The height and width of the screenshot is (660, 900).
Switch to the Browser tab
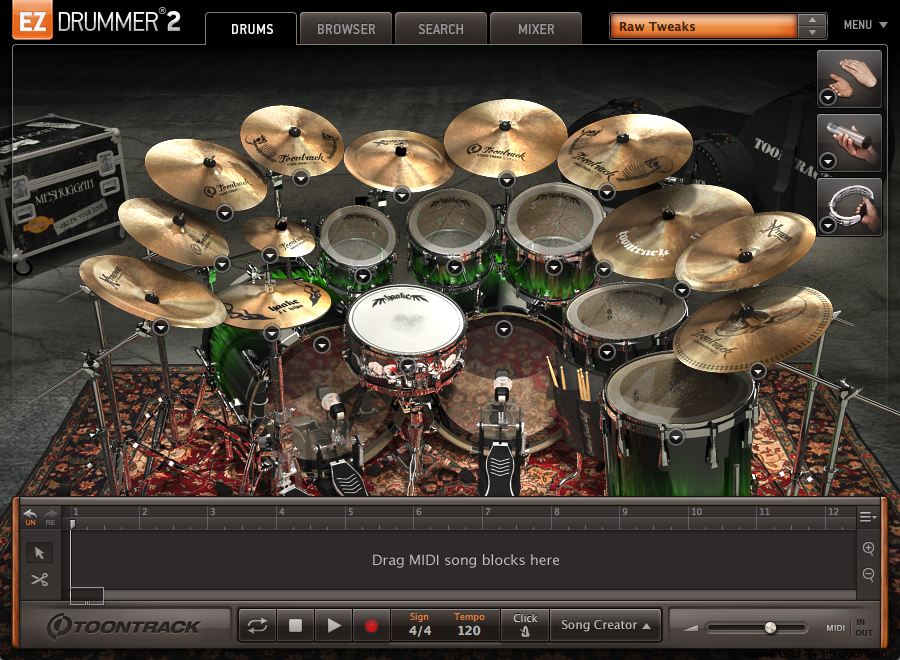pyautogui.click(x=346, y=29)
